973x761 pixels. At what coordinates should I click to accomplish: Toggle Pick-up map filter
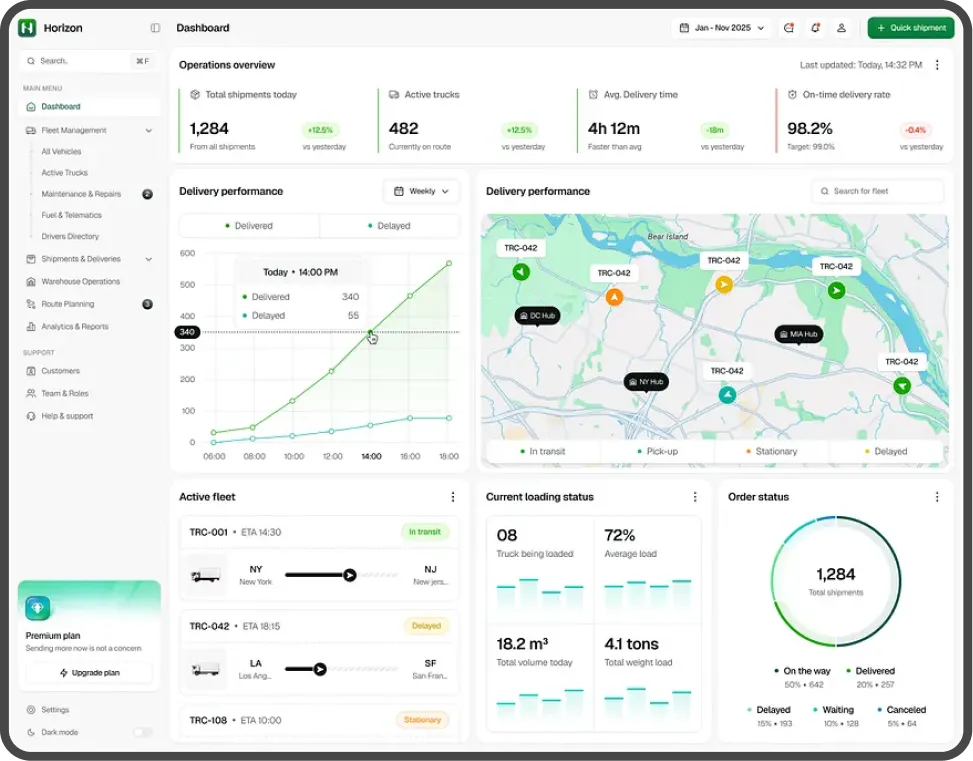tap(658, 451)
